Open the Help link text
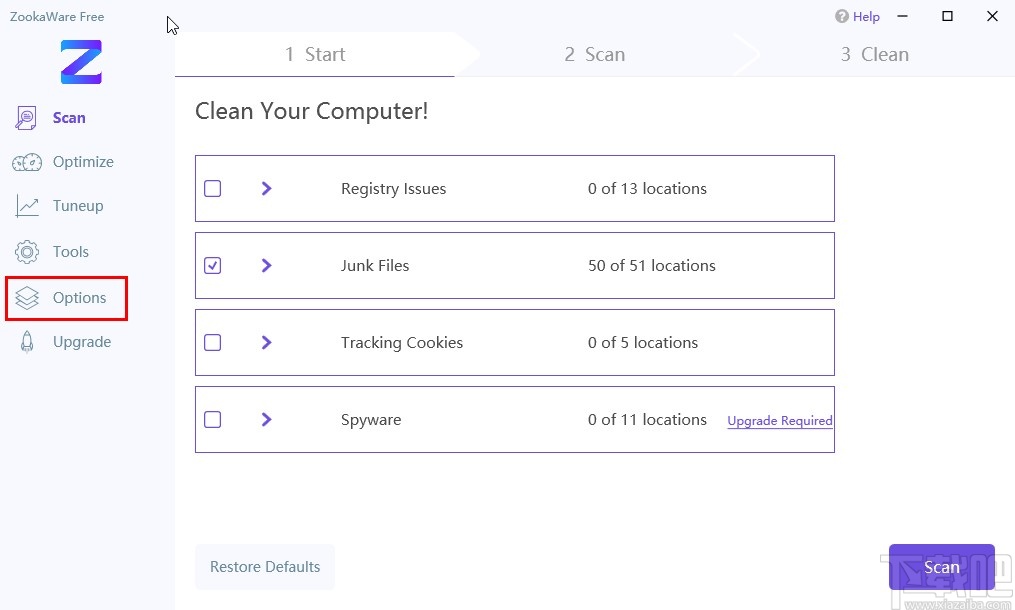 (x=866, y=17)
